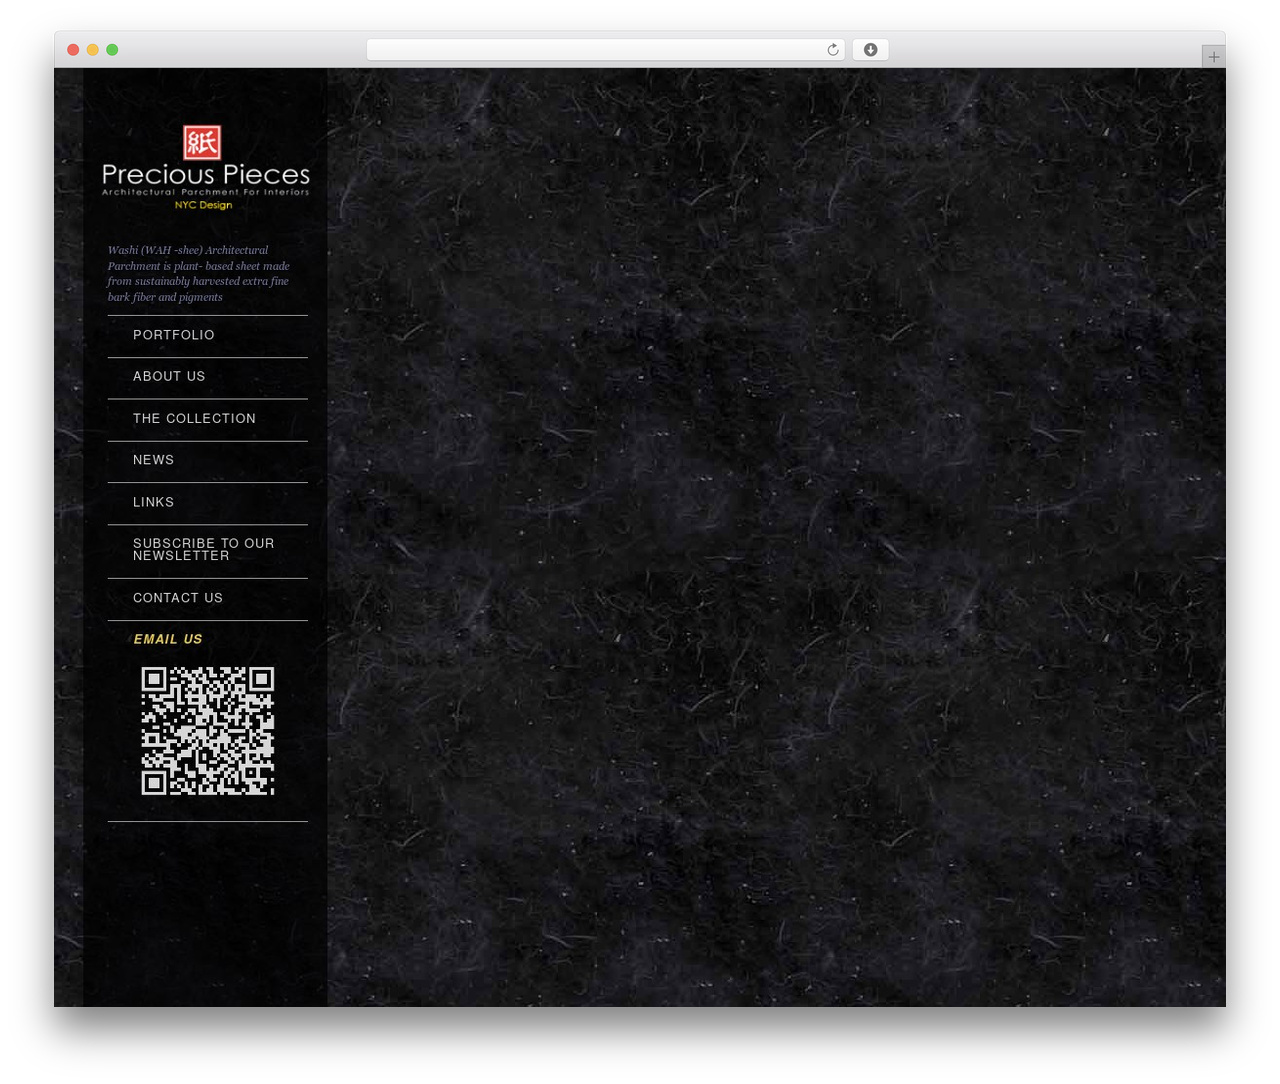Click the NYC Design tagline
Viewport: 1280px width, 1084px height.
point(204,205)
